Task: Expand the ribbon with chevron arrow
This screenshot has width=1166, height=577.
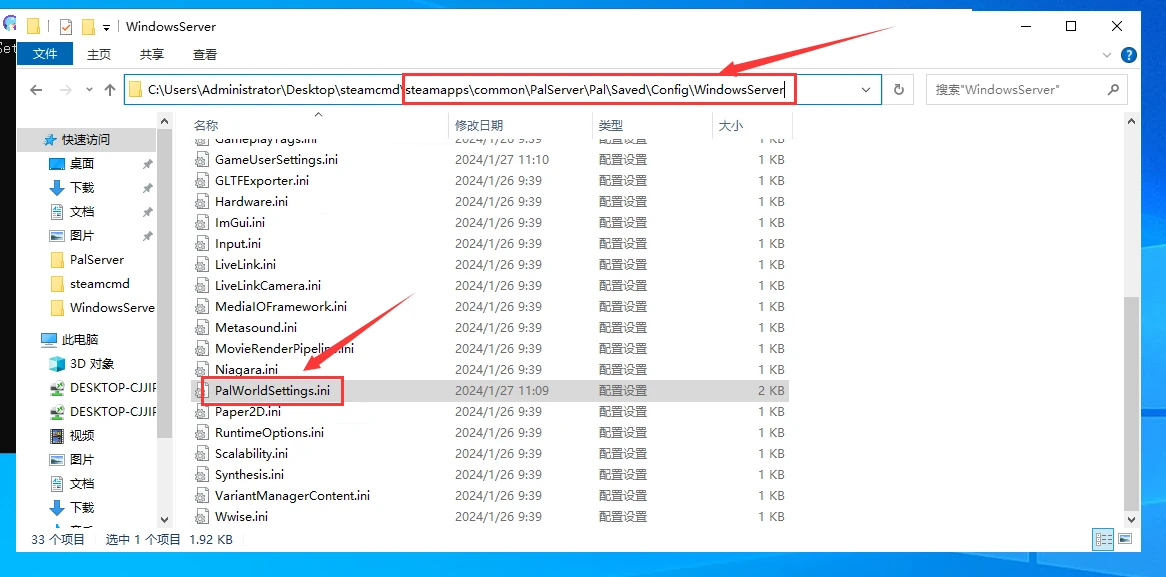Action: pyautogui.click(x=1106, y=55)
